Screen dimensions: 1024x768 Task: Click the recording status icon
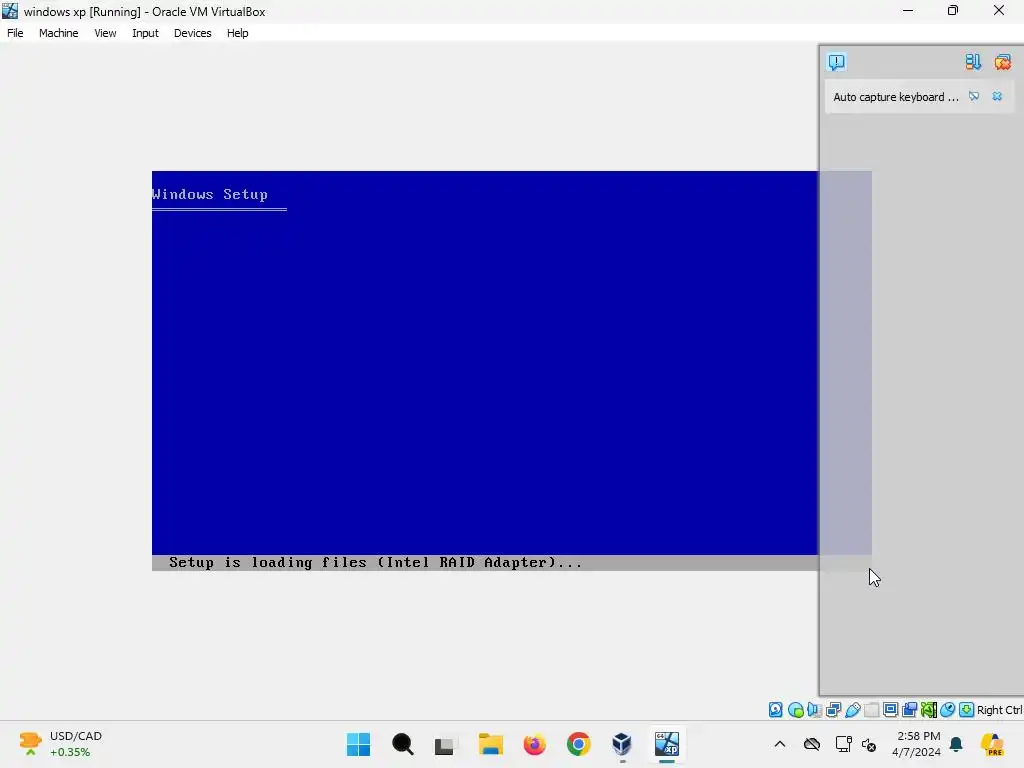pyautogui.click(x=909, y=710)
